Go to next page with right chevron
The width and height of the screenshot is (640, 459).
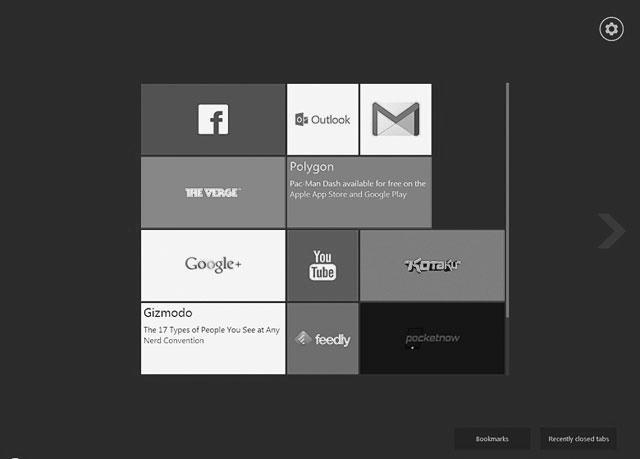coord(610,231)
